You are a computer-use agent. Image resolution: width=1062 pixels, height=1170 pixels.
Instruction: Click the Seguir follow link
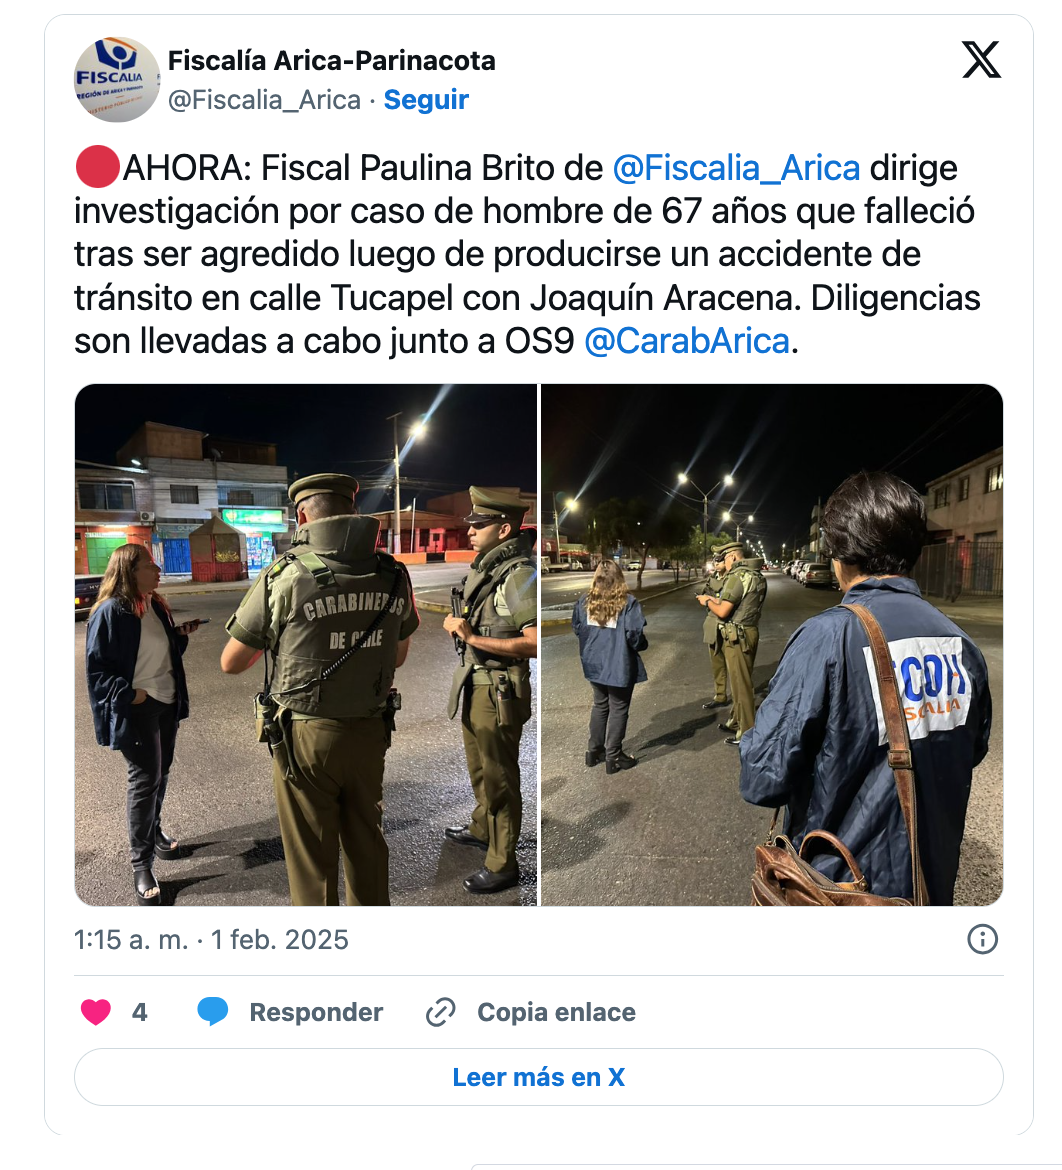coord(426,99)
